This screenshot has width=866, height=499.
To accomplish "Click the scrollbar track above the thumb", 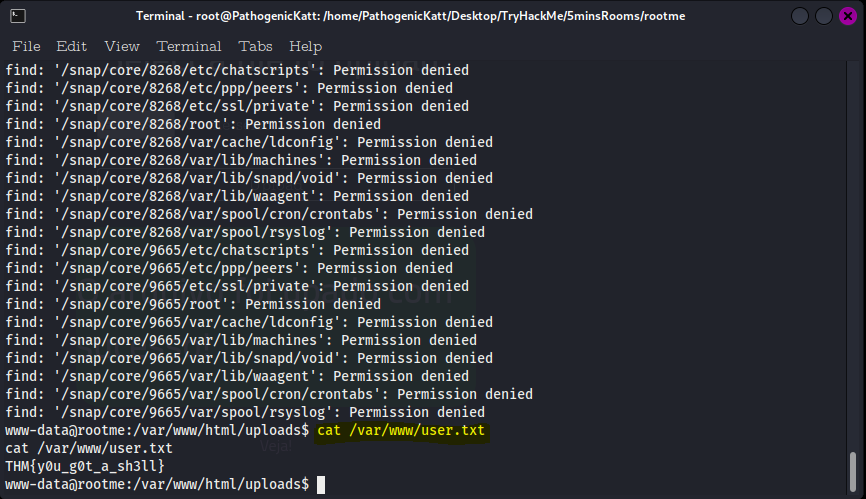I will click(853, 250).
